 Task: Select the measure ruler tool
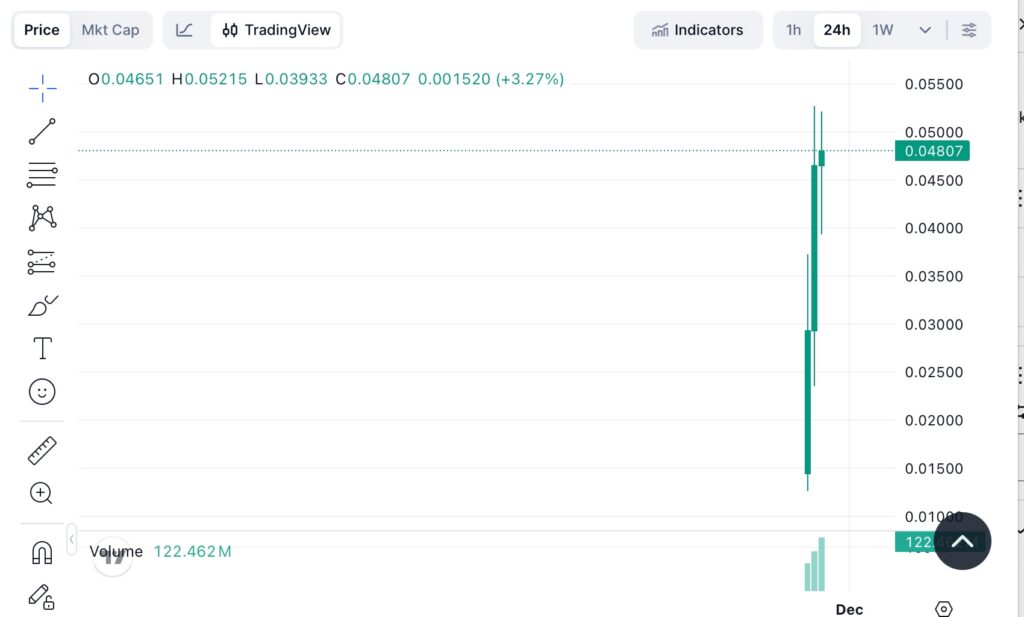point(41,450)
